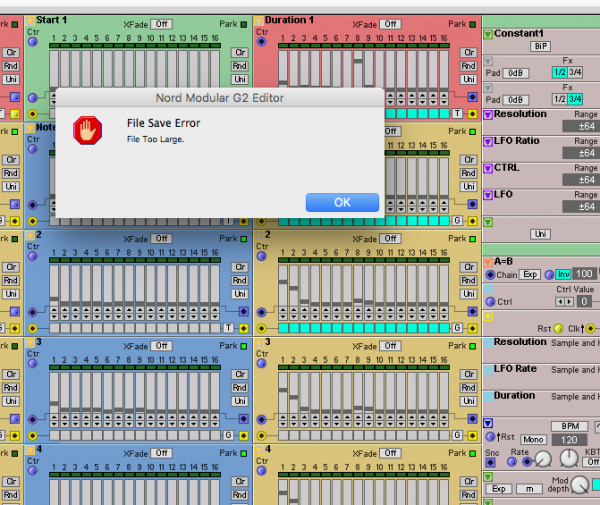Screen dimensions: 600x505
Task: Click the Chain input connector in A=B
Action: pyautogui.click(x=490, y=275)
